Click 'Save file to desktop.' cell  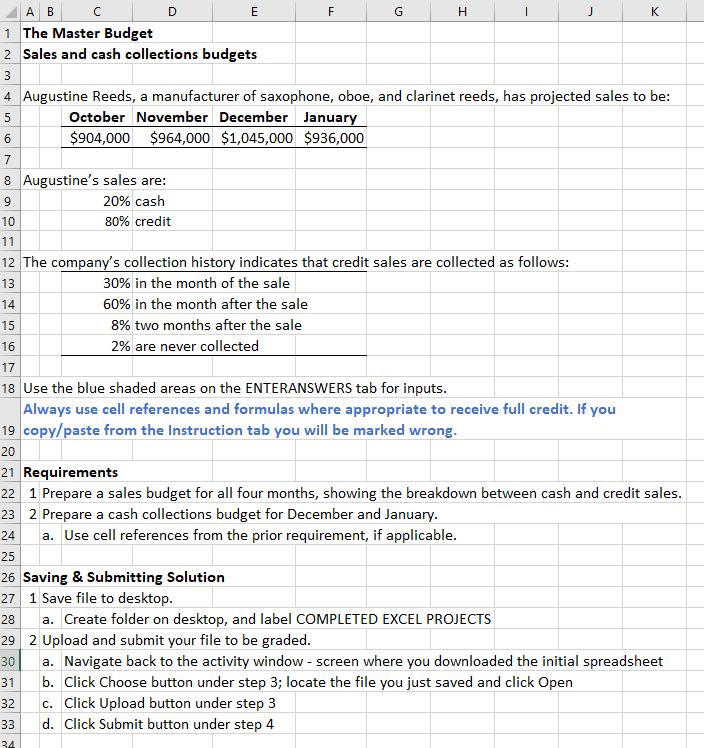pyautogui.click(x=107, y=598)
